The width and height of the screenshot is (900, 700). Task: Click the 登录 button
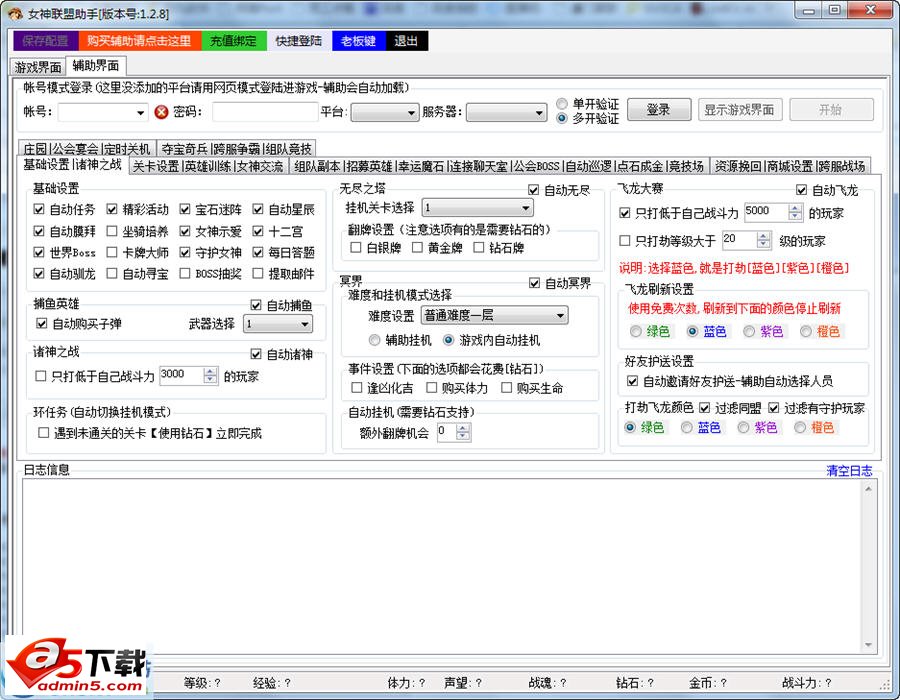point(657,110)
